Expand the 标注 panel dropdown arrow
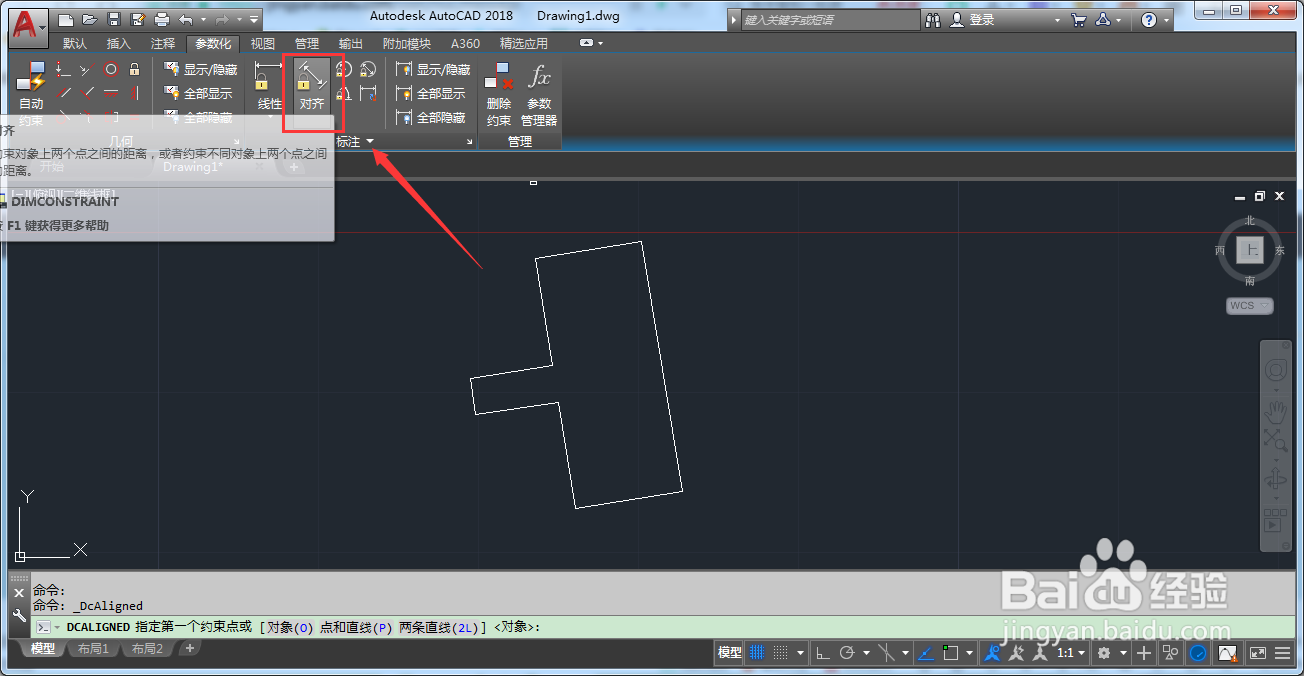The image size is (1304, 676). [370, 142]
